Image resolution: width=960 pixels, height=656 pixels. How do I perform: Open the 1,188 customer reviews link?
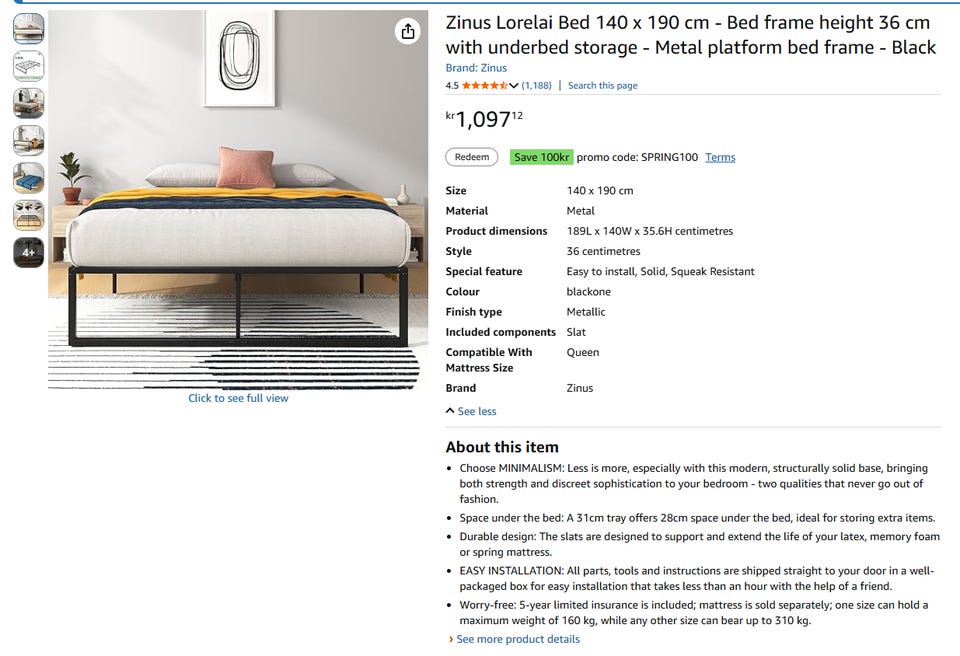pos(536,86)
